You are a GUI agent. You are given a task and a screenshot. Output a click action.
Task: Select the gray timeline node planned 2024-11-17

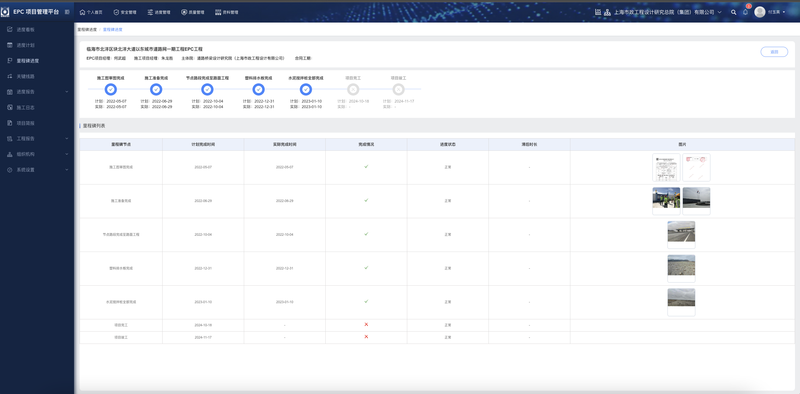click(399, 89)
